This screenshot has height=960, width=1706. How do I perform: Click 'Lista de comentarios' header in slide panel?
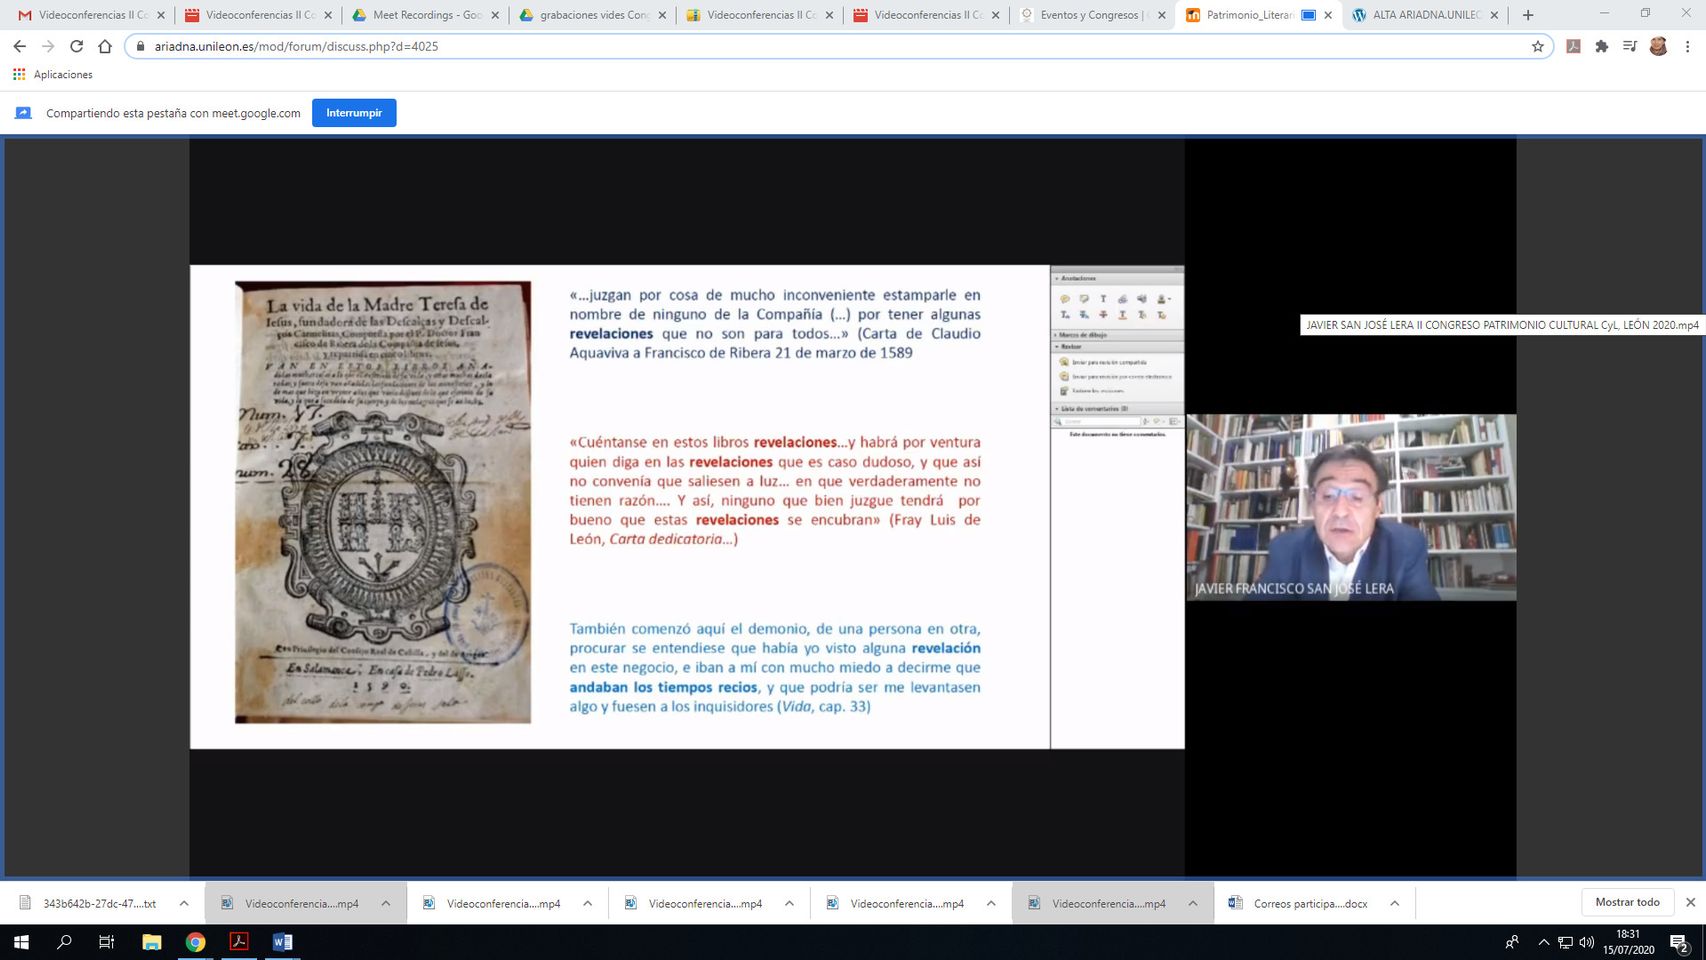(x=1094, y=409)
